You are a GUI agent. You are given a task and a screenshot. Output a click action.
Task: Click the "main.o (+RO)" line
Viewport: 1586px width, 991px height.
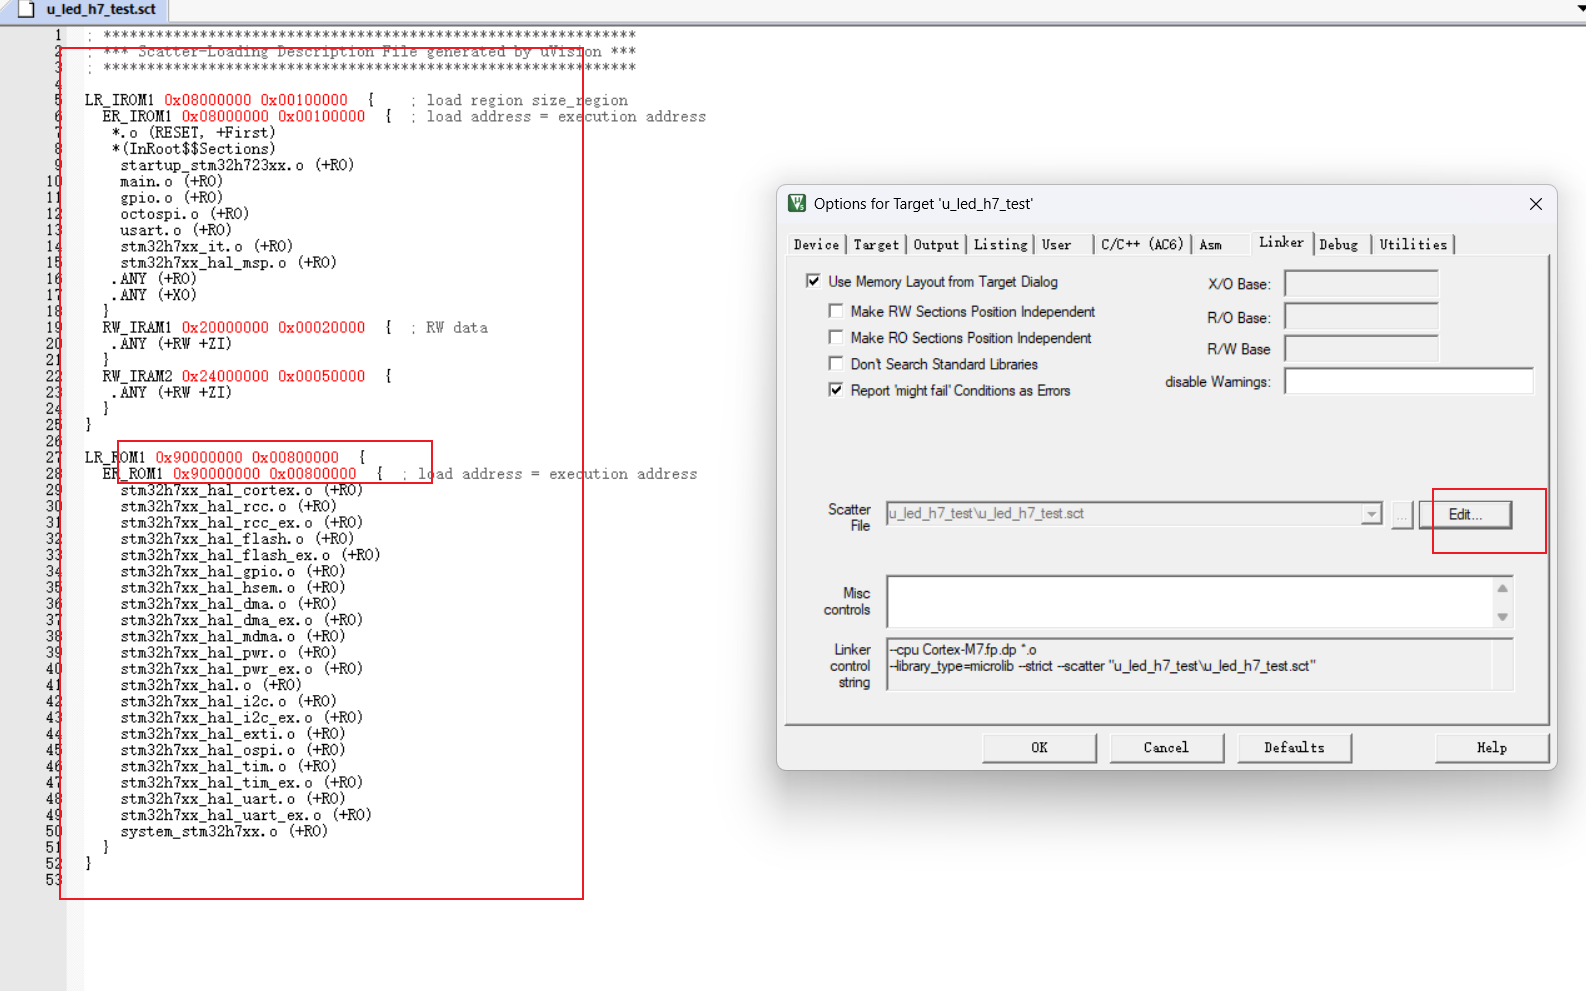click(x=171, y=181)
